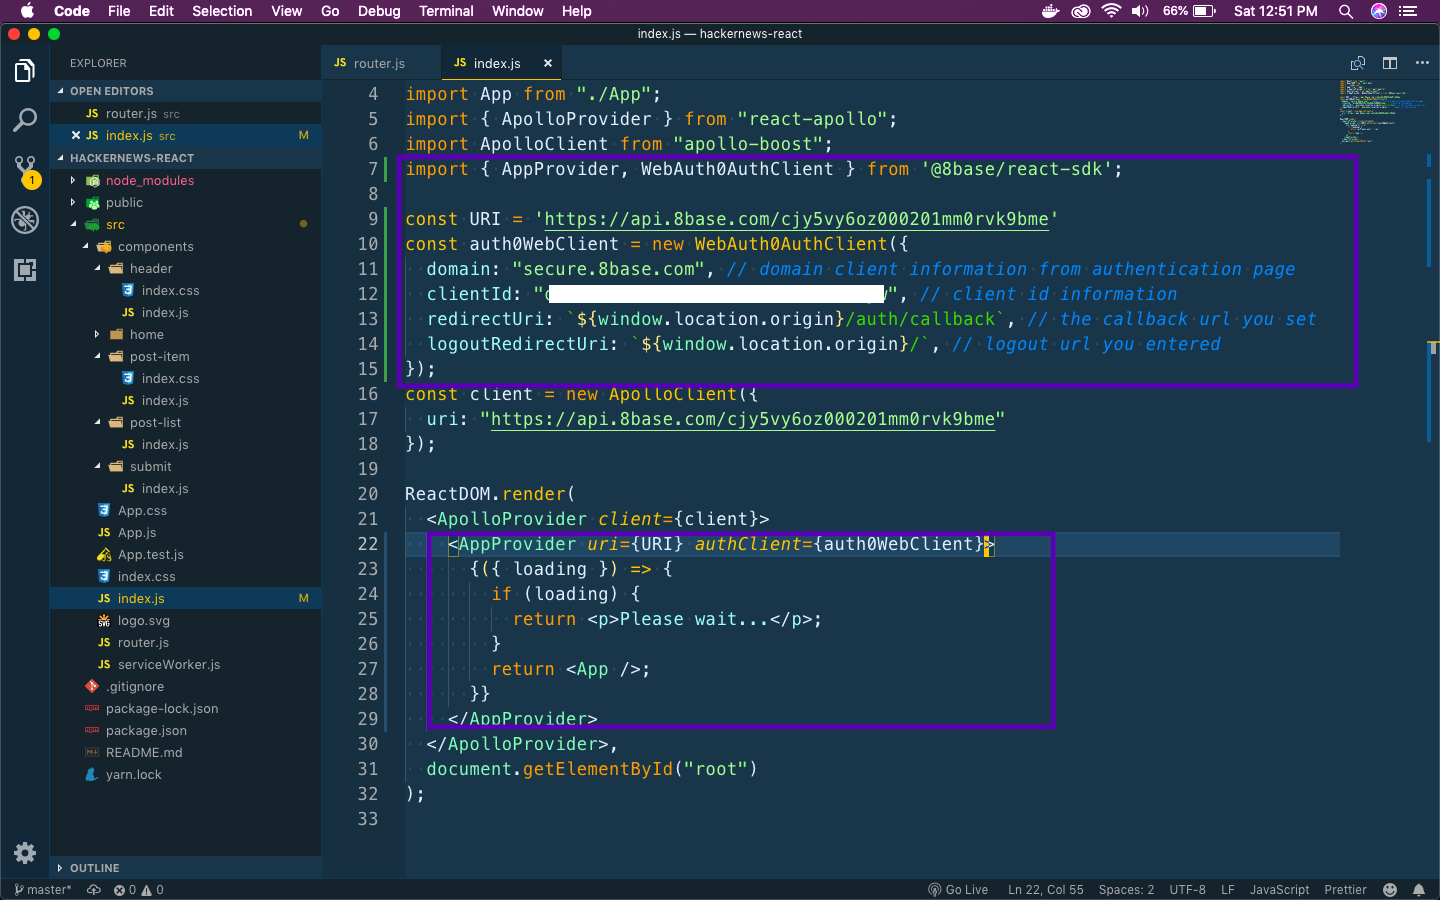Click line number 22 in the gutter
Screen dimensions: 1440x900
coord(368,544)
